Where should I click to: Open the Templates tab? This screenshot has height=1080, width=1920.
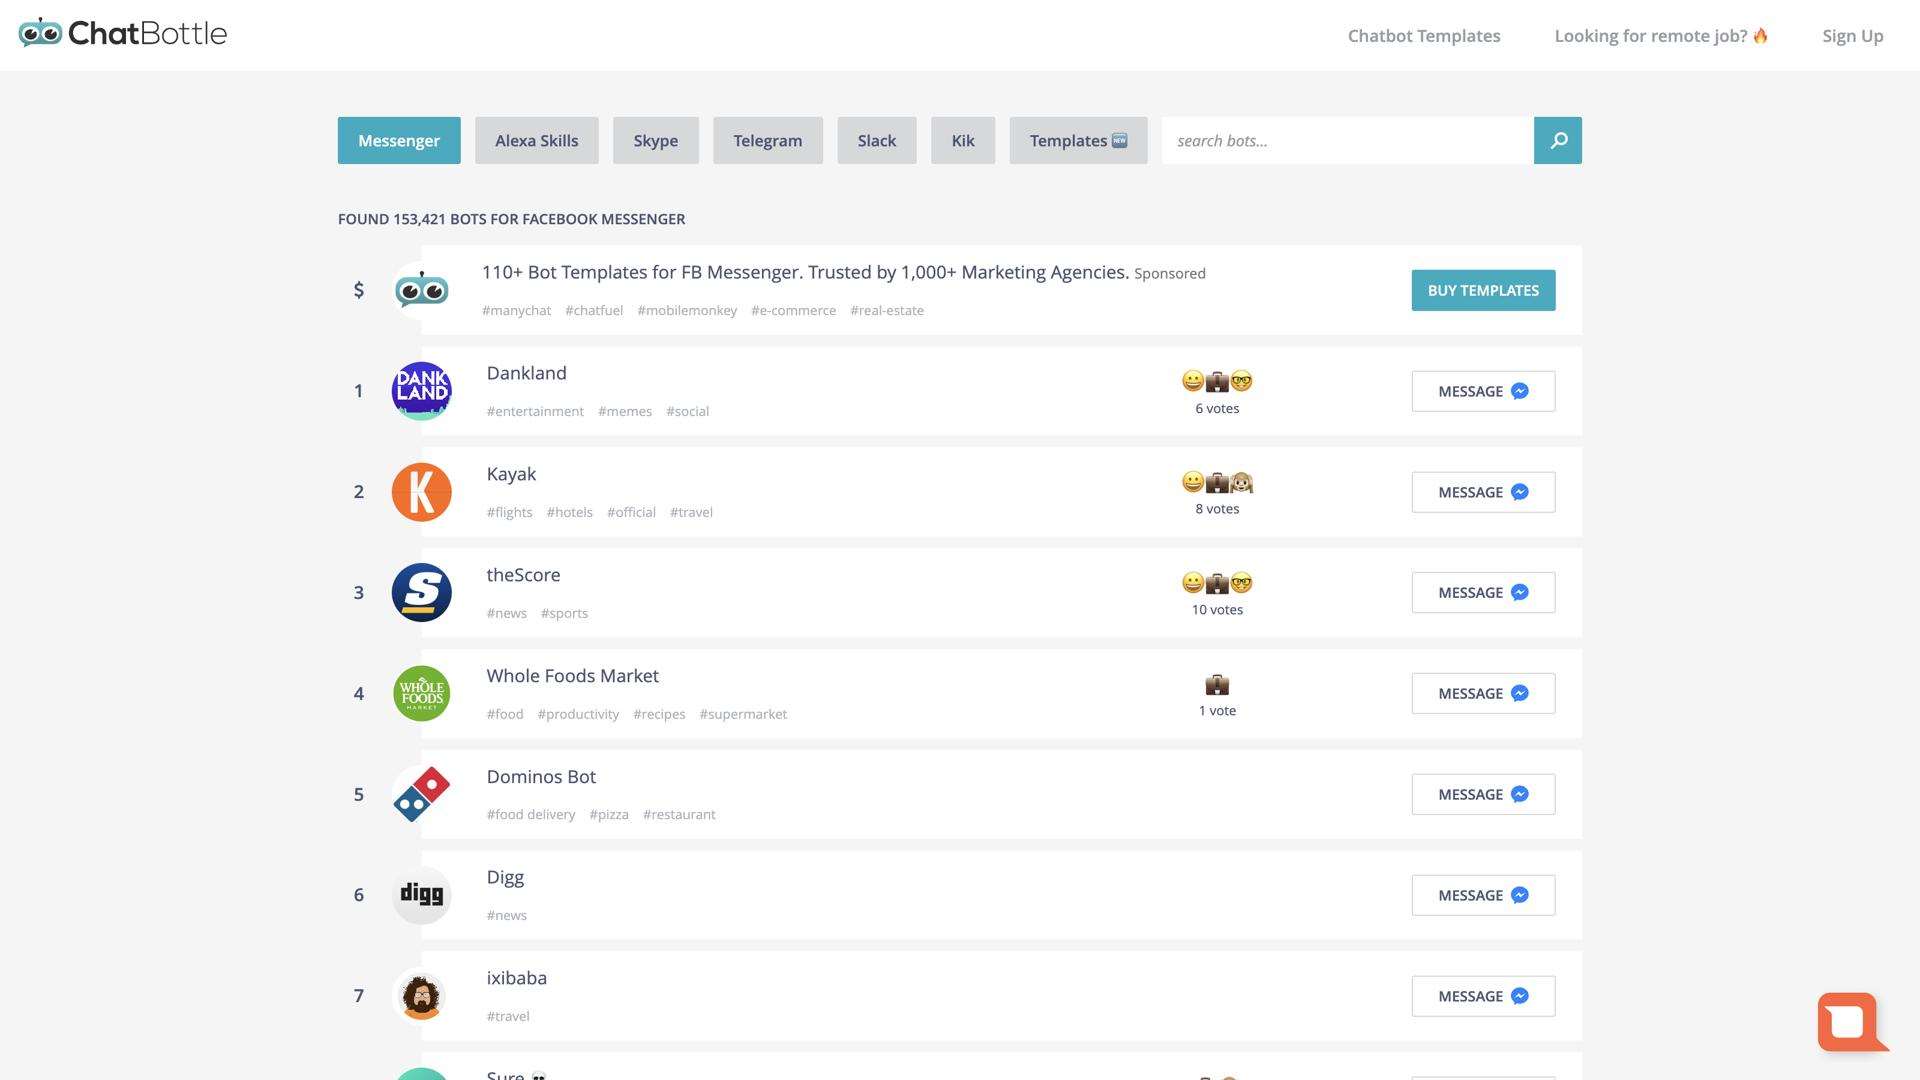1078,141
